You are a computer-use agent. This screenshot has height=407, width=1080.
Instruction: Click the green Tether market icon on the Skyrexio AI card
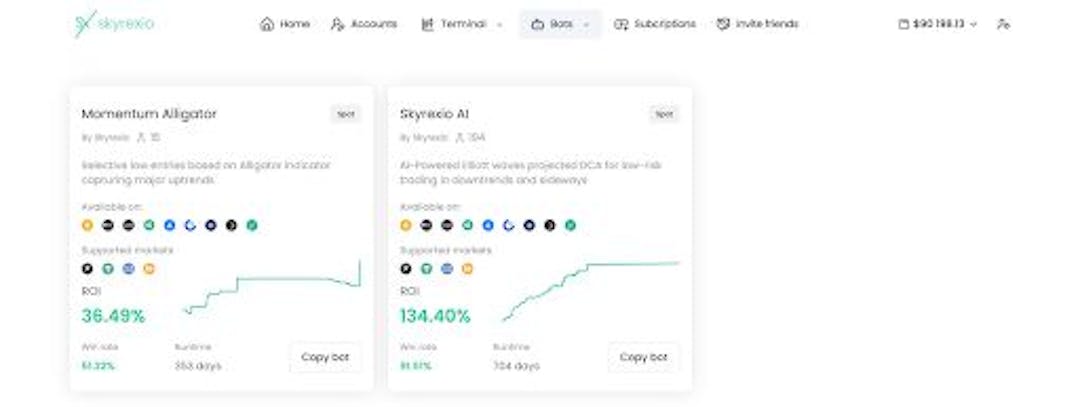426,269
